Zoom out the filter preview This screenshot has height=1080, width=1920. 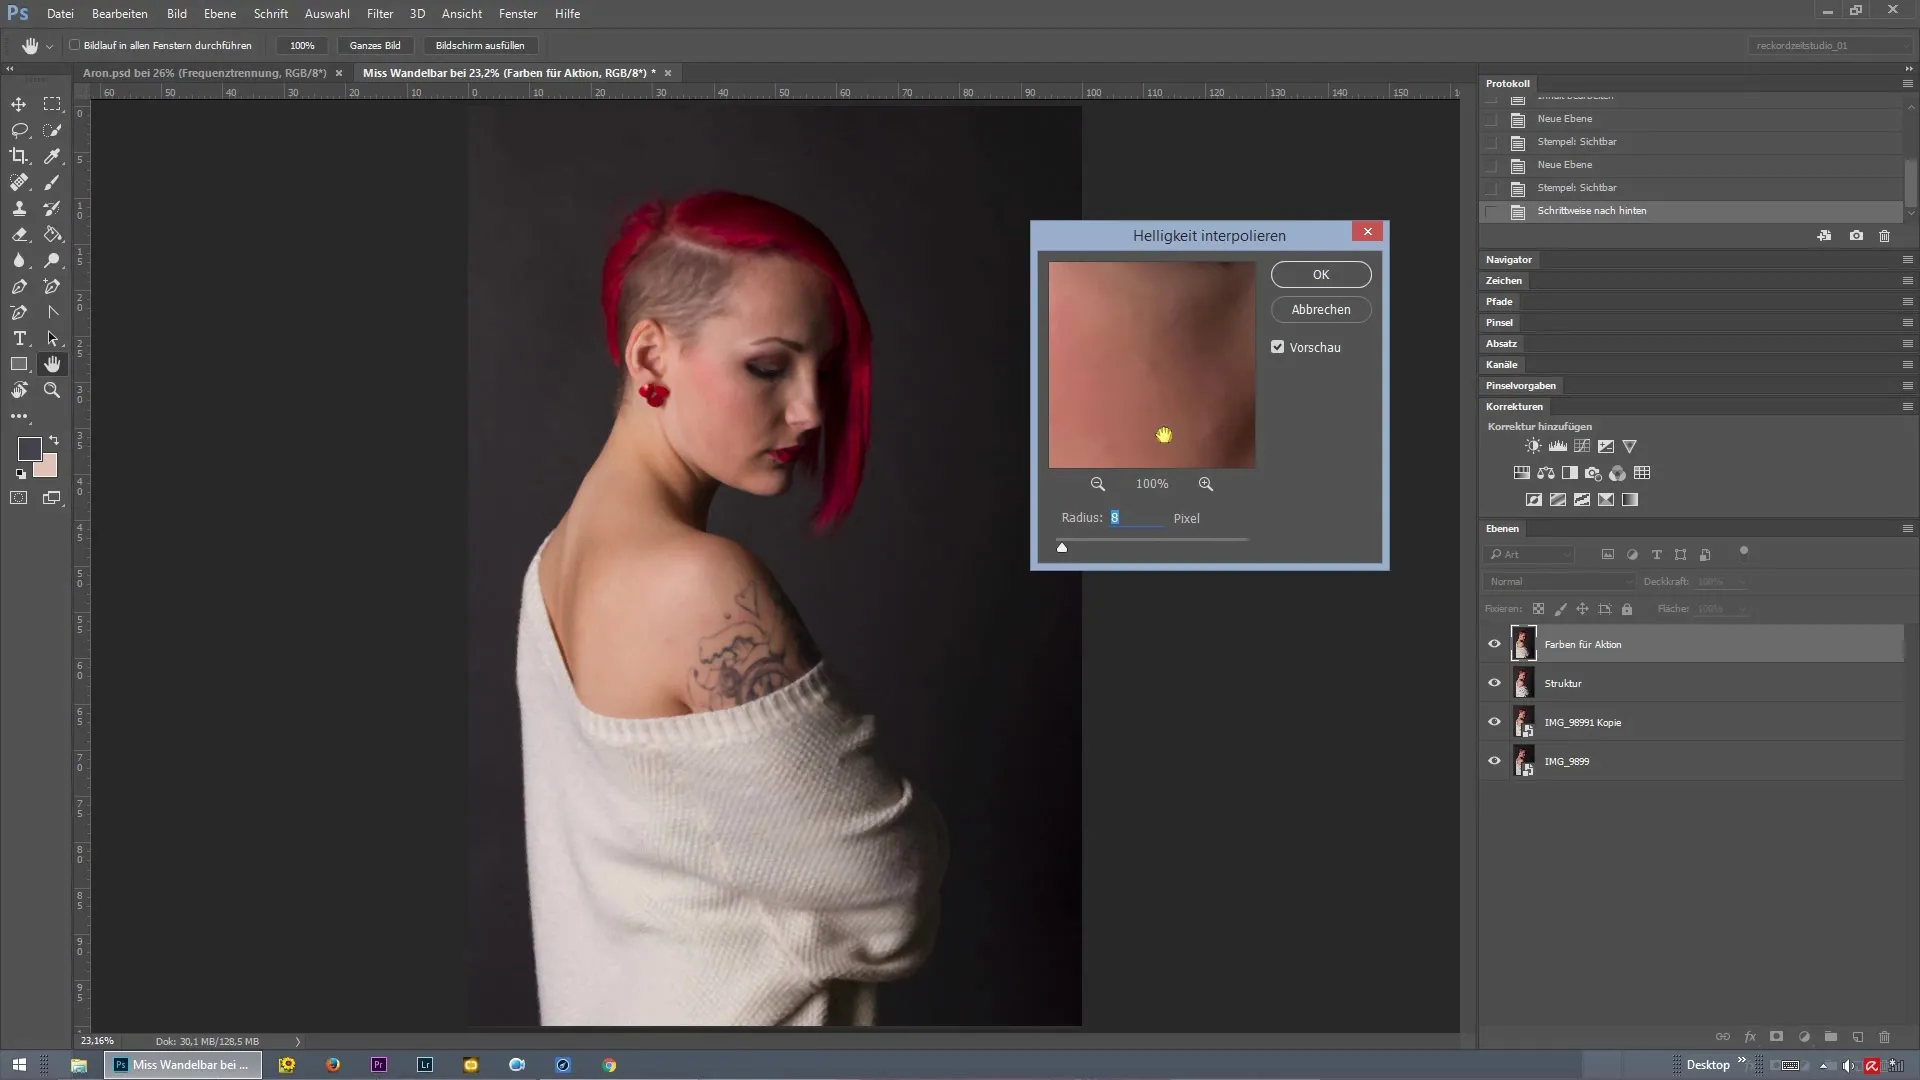1098,484
